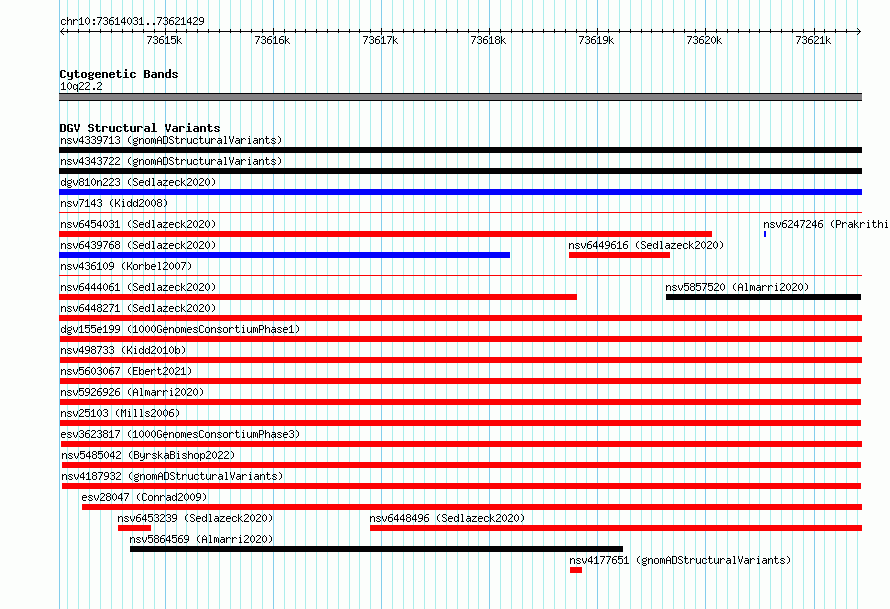Select the short red nsv6453239 bar
The height and width of the screenshot is (609, 890).
[135, 528]
